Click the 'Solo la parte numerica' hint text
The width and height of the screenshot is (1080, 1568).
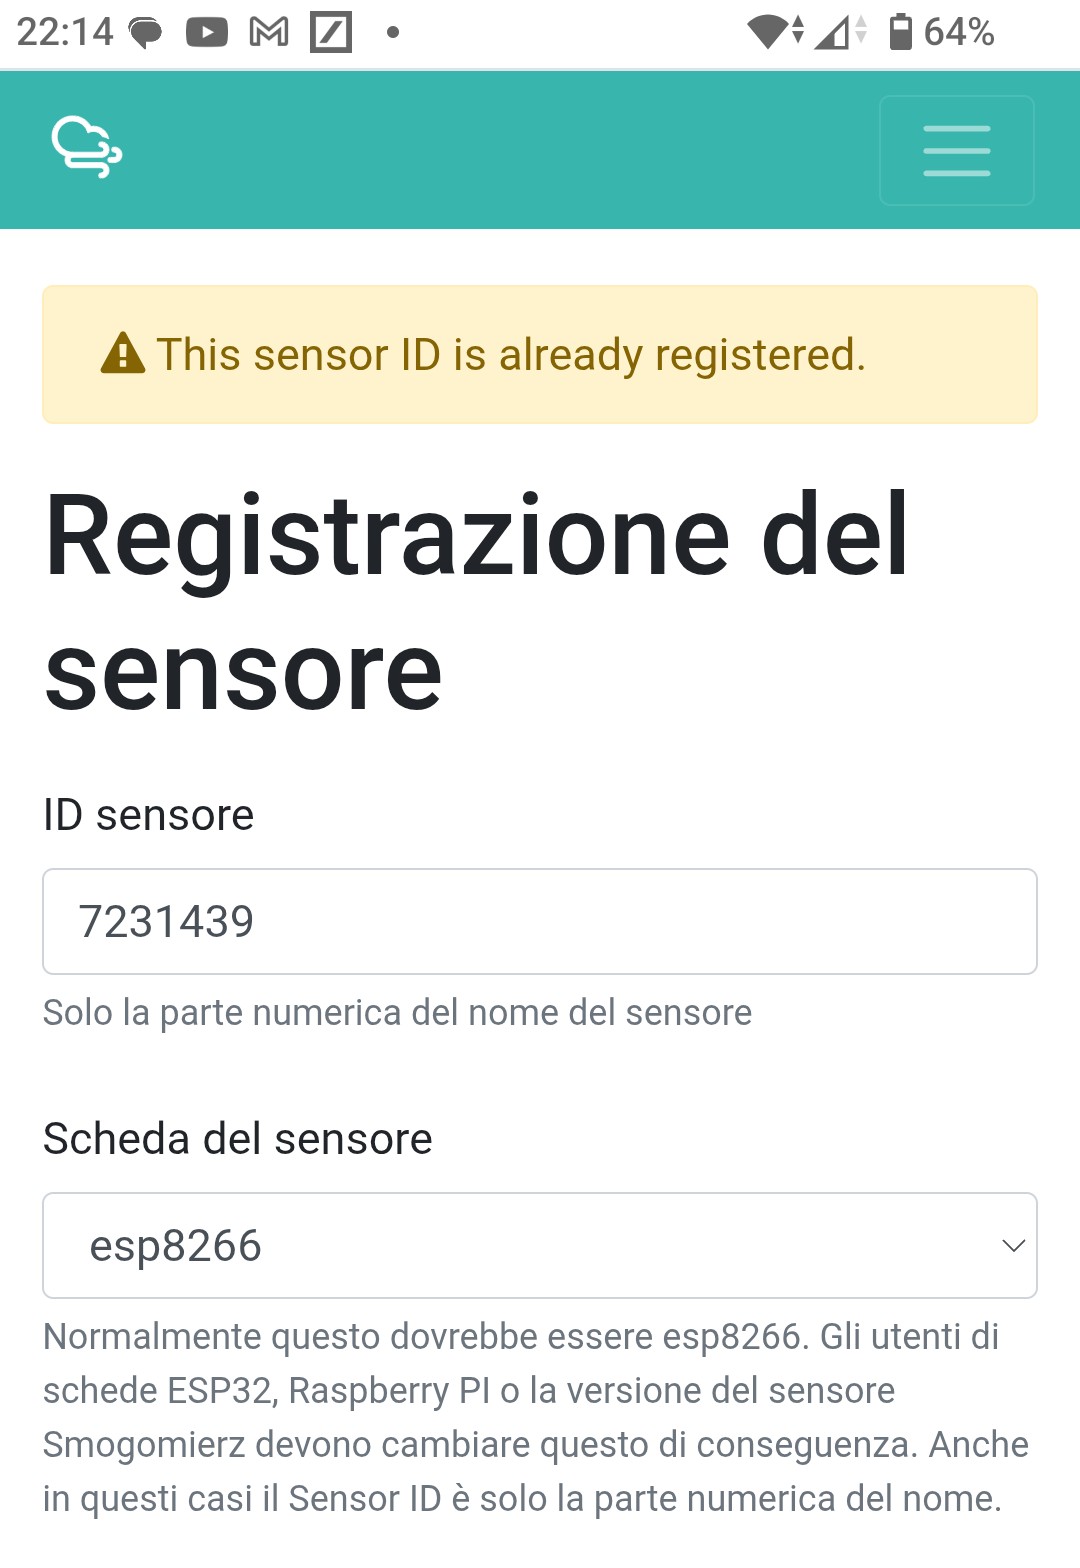397,1013
